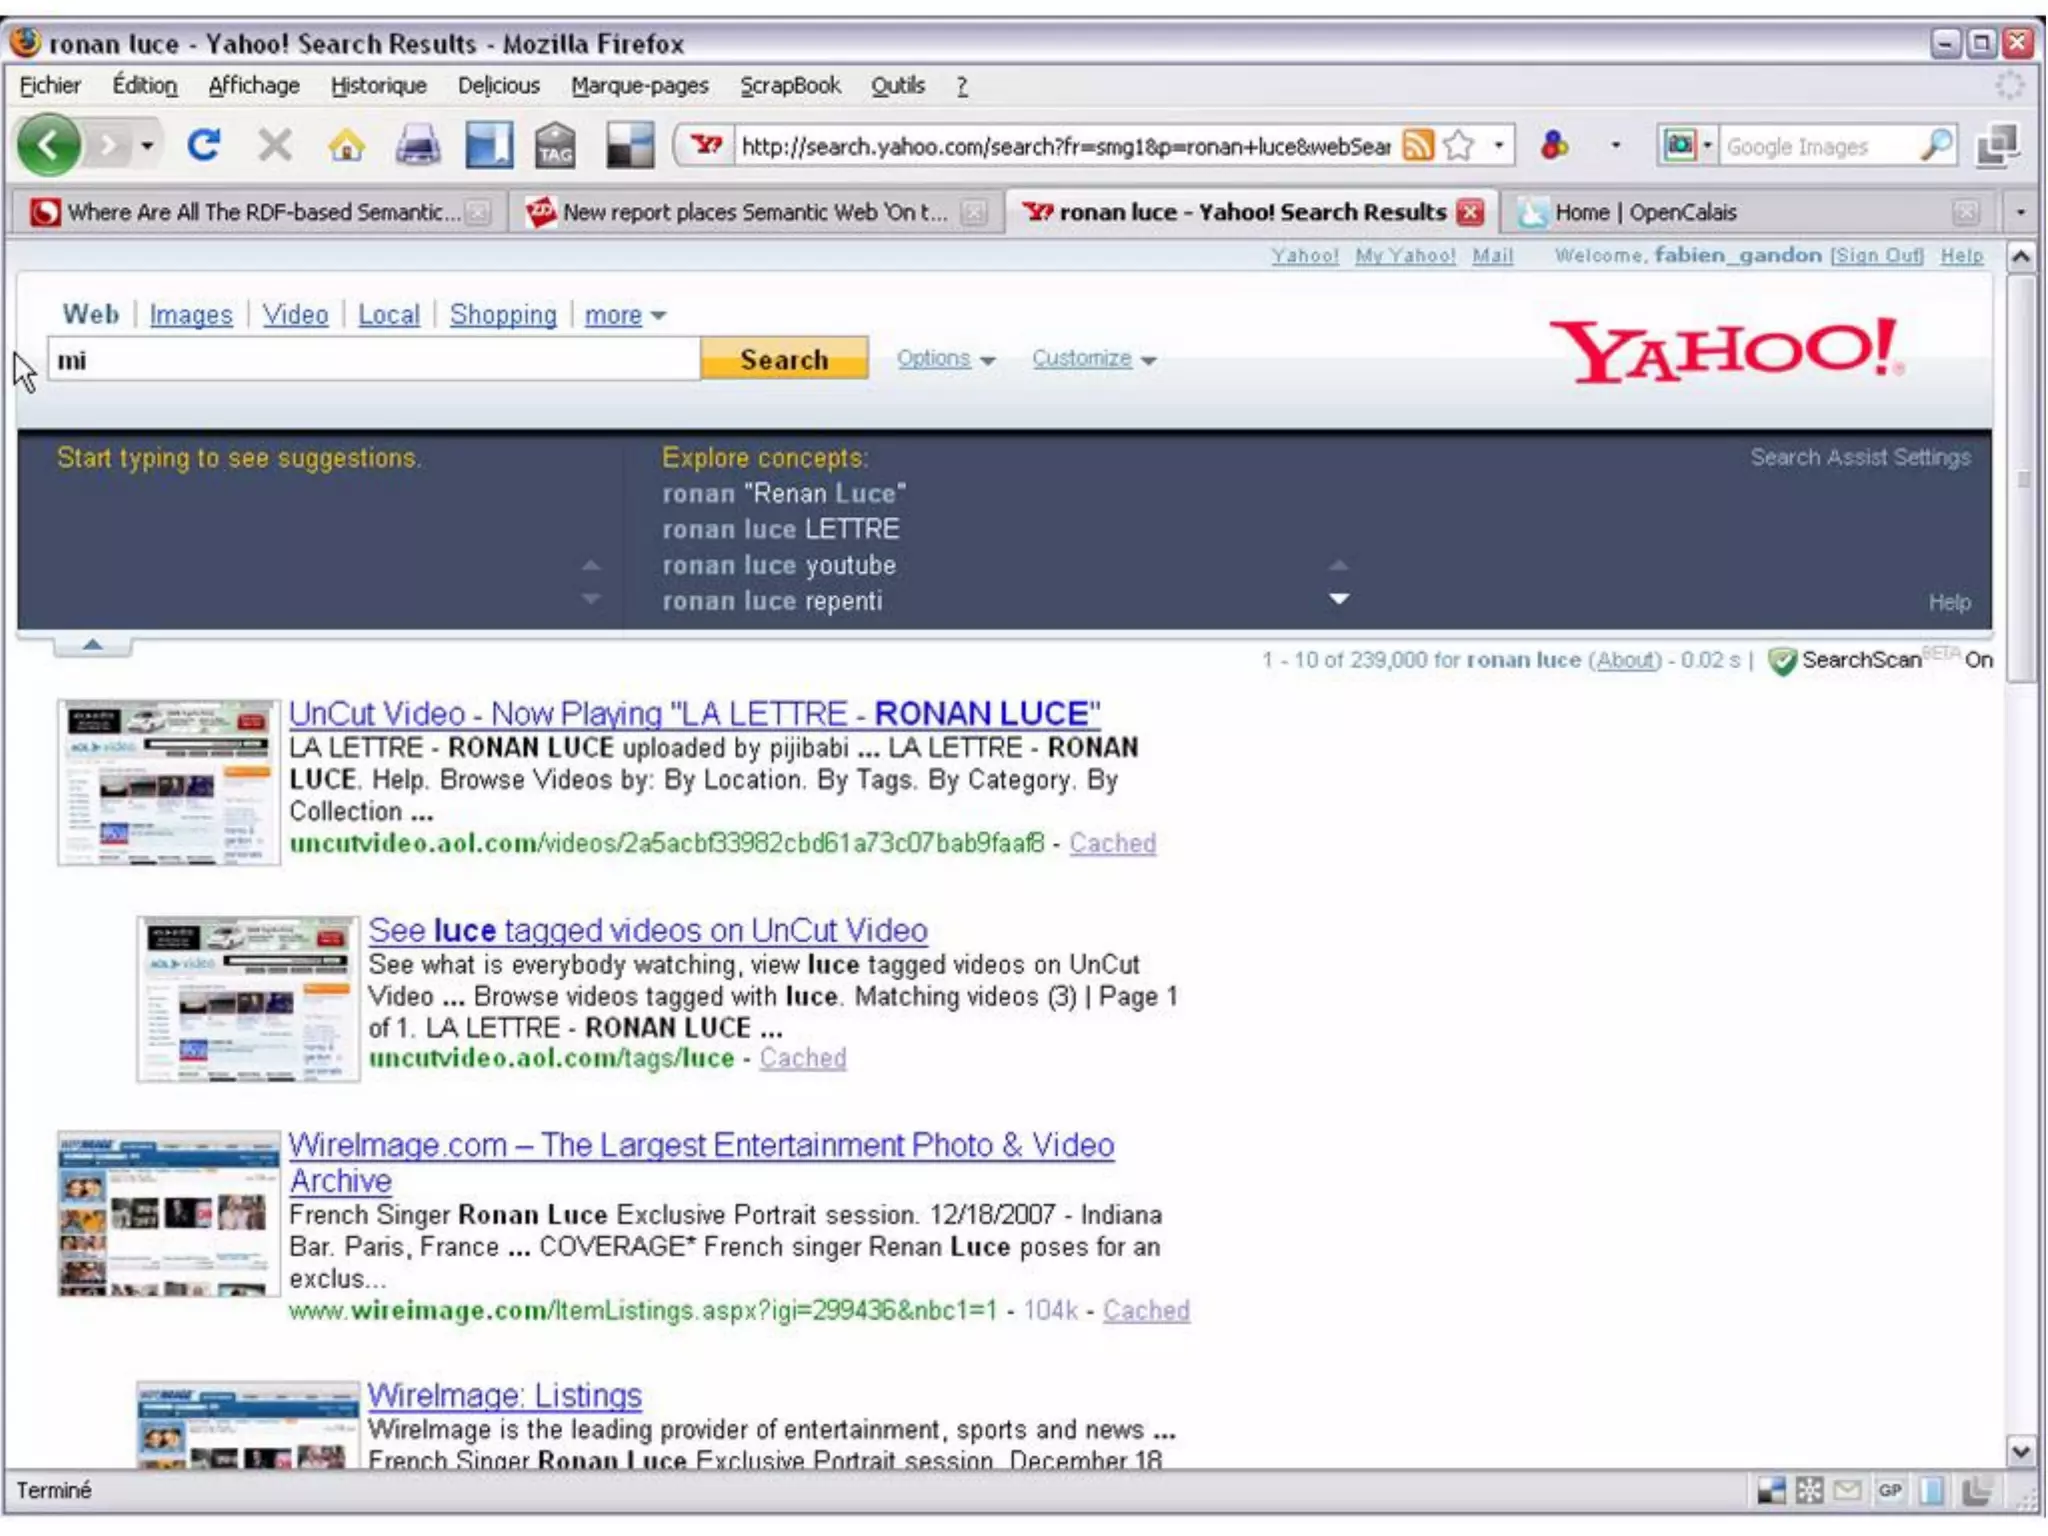Screen dimensions: 2048x1536
Task: Open the Marque-pages menu
Action: pos(639,86)
